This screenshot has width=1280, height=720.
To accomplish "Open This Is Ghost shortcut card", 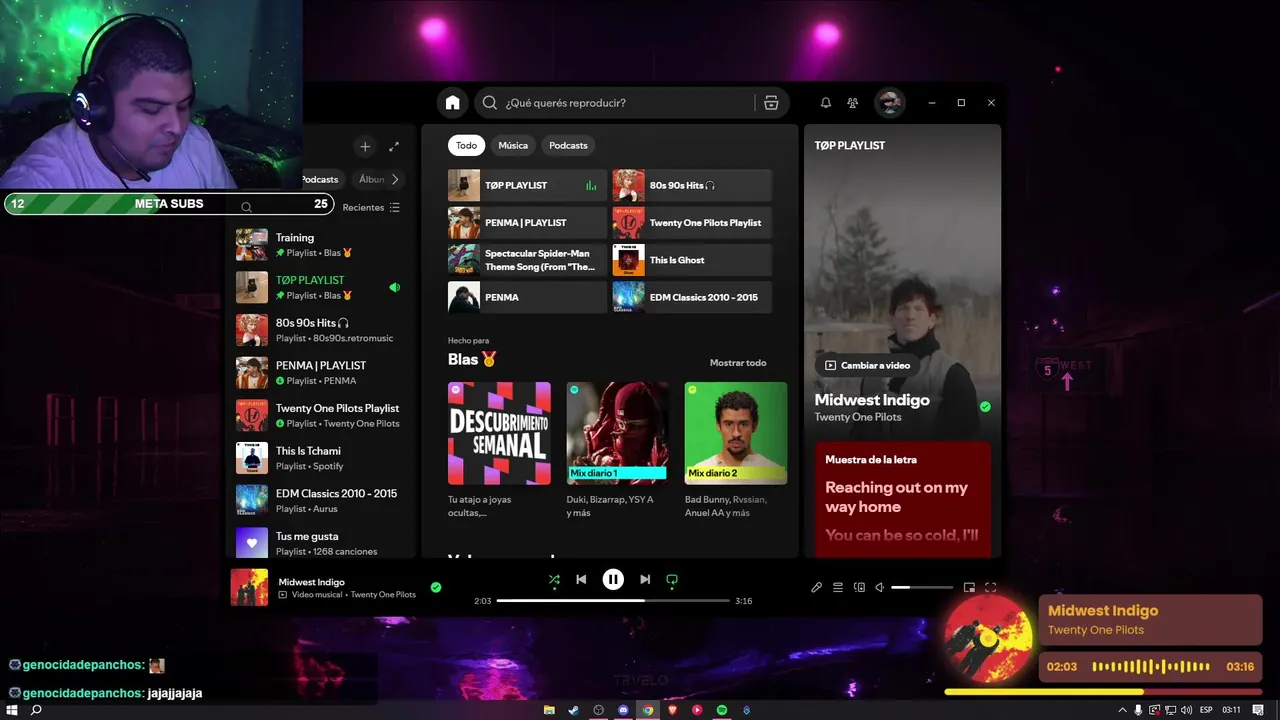I will coord(692,260).
